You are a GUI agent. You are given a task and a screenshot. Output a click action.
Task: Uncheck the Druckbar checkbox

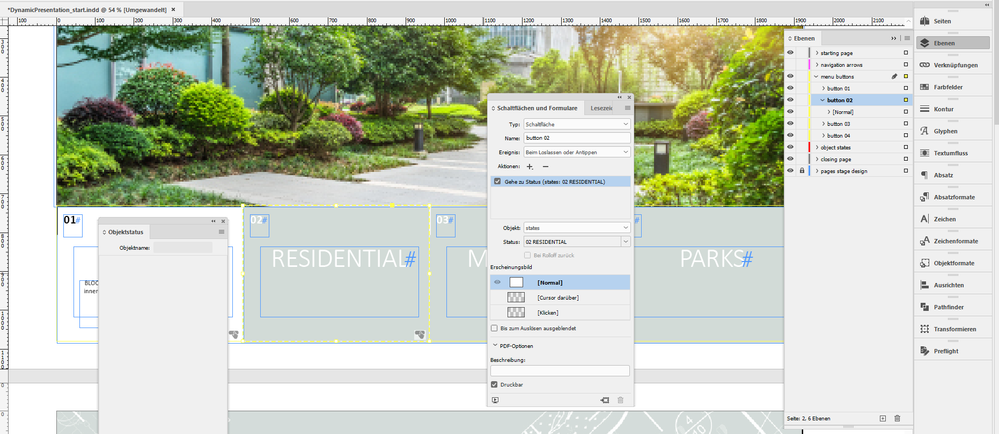point(494,385)
